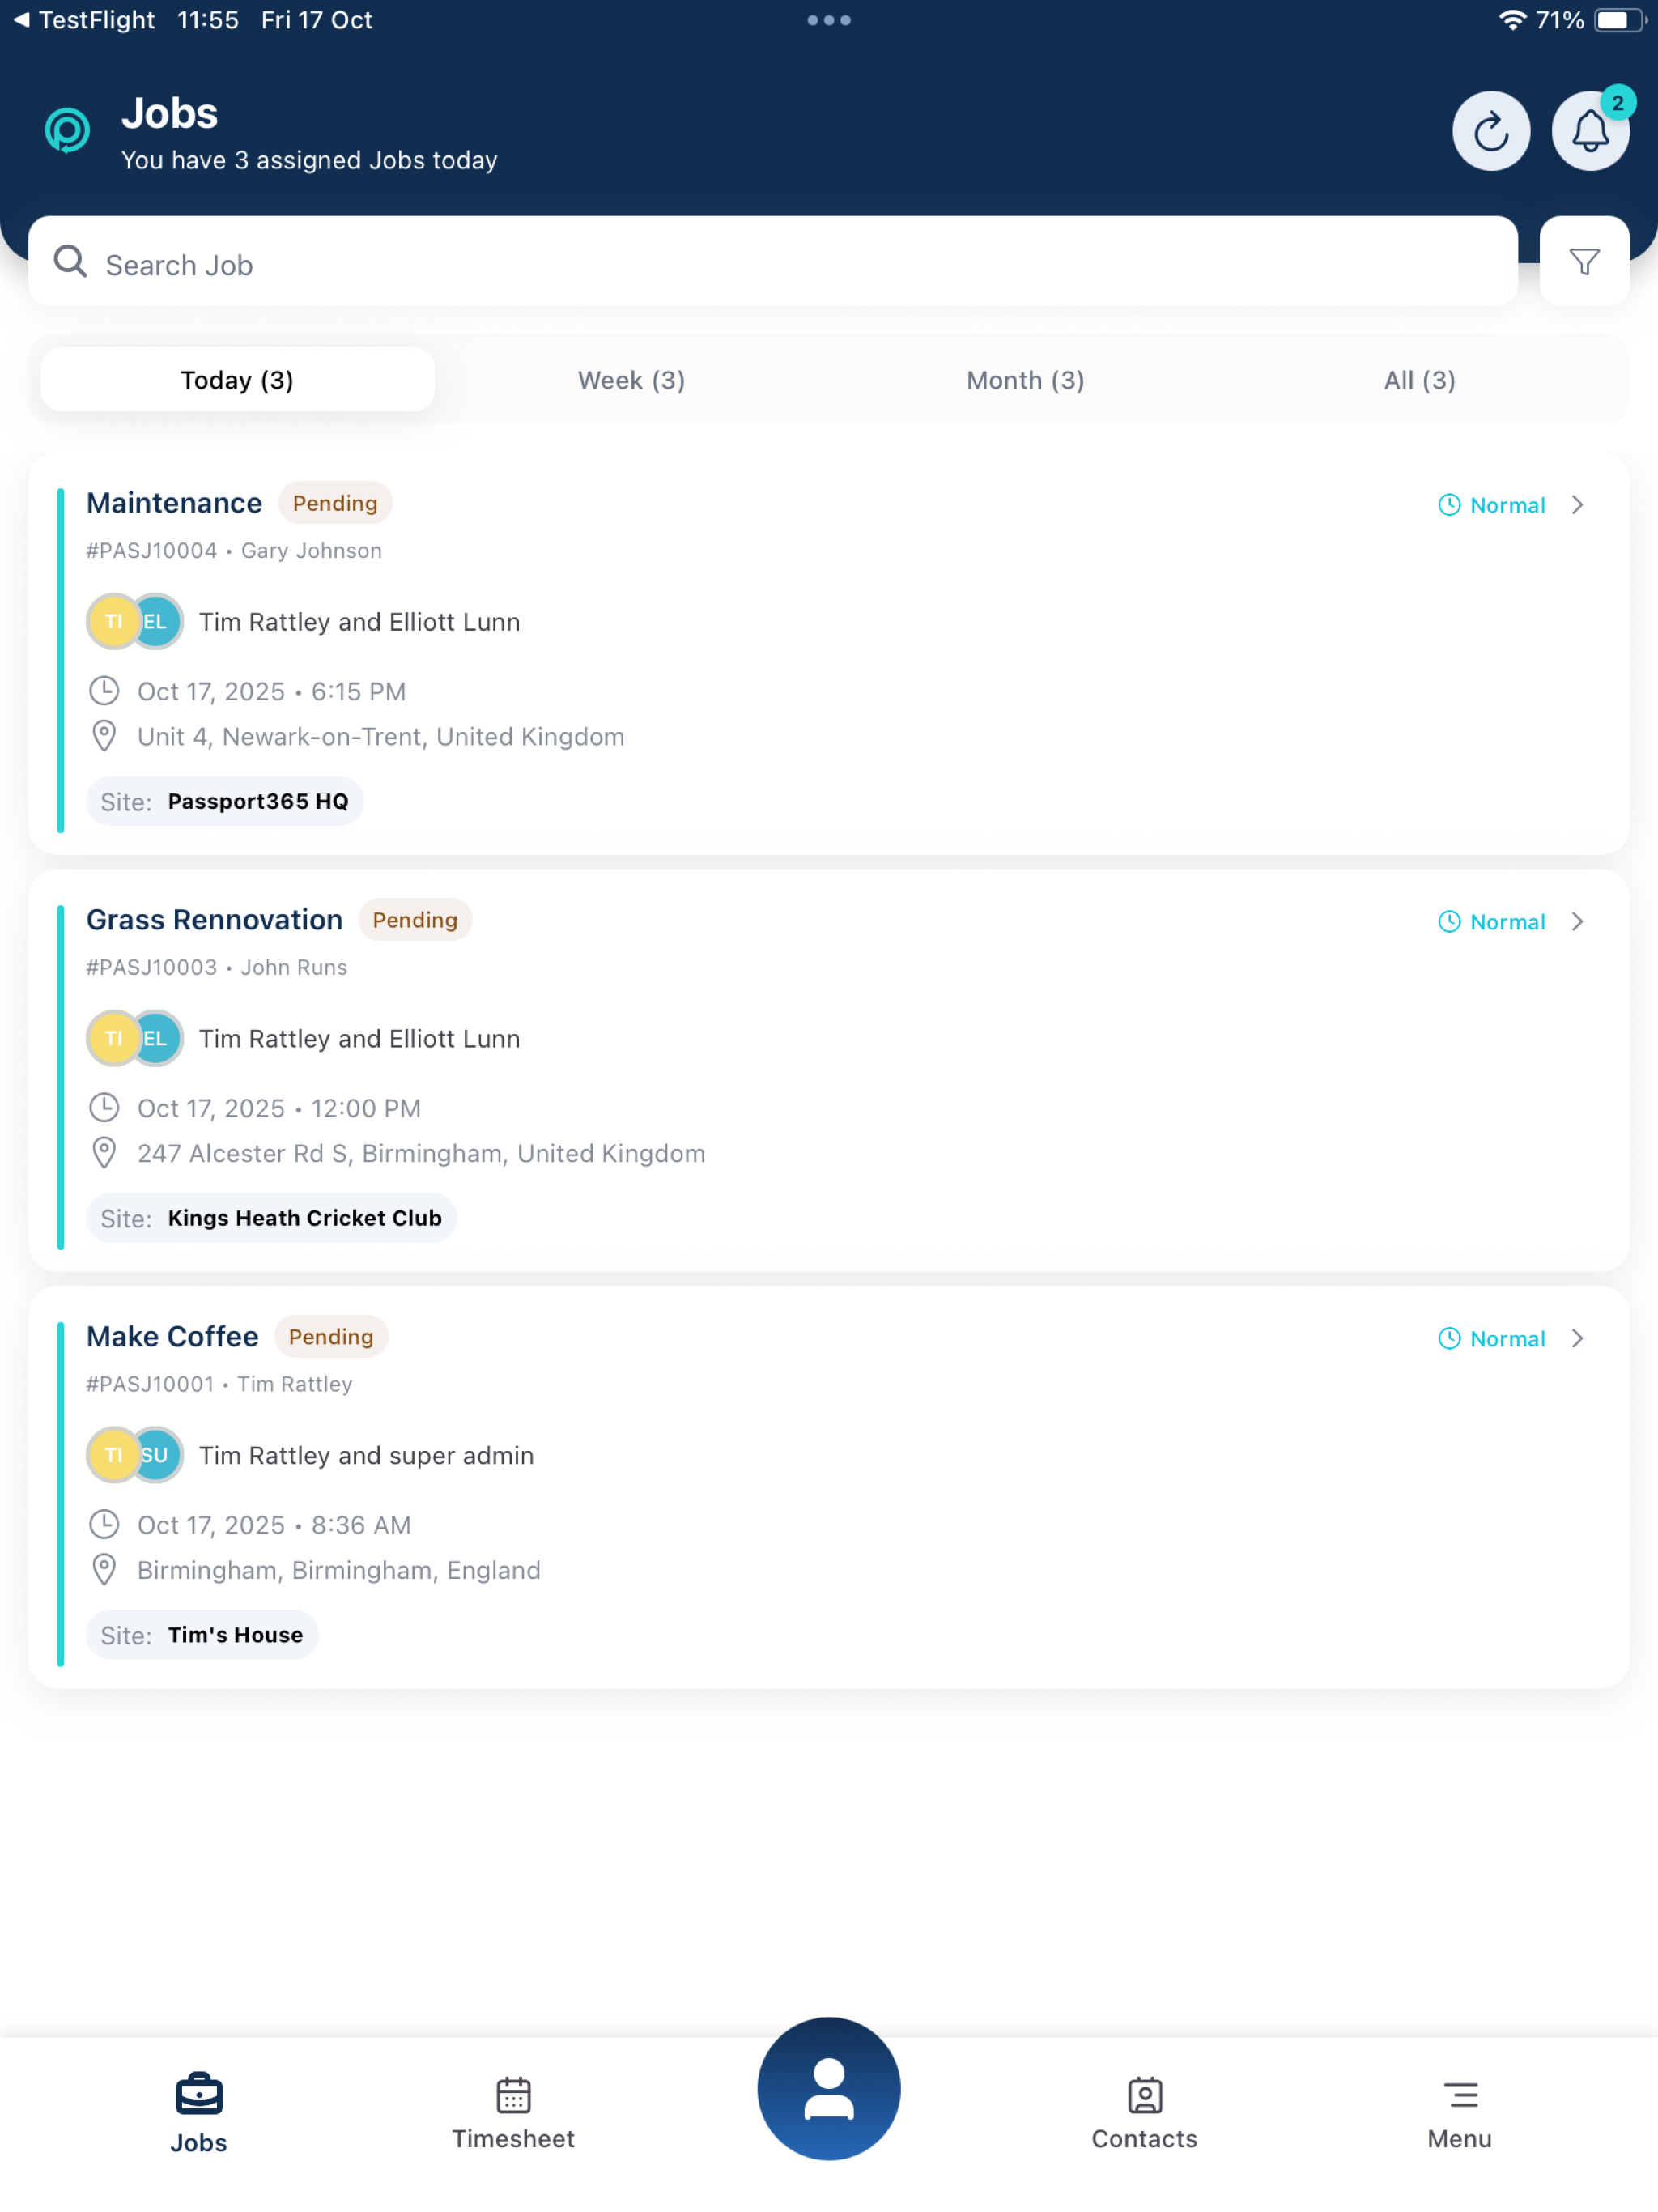Image resolution: width=1658 pixels, height=2212 pixels.
Task: Open notifications bell with badge
Action: [x=1590, y=131]
